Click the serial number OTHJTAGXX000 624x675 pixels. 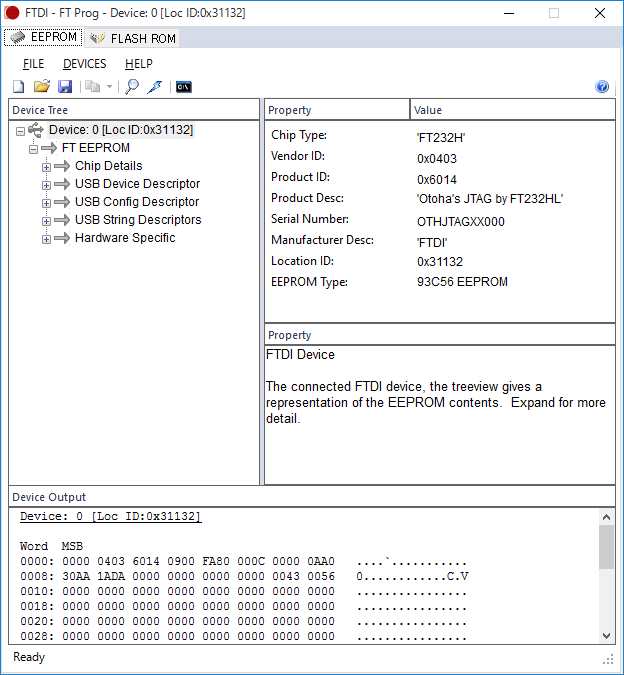click(460, 222)
